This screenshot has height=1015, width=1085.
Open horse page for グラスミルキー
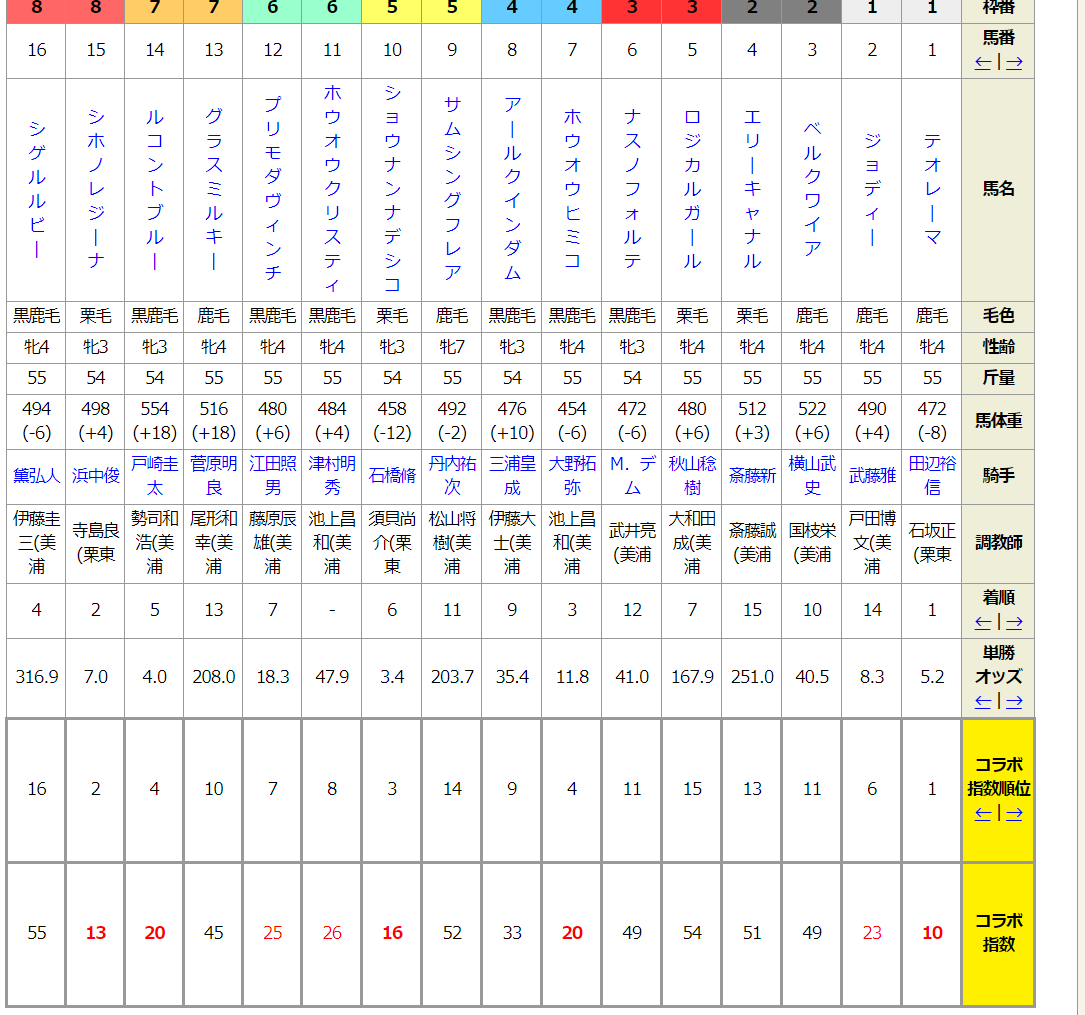[214, 189]
